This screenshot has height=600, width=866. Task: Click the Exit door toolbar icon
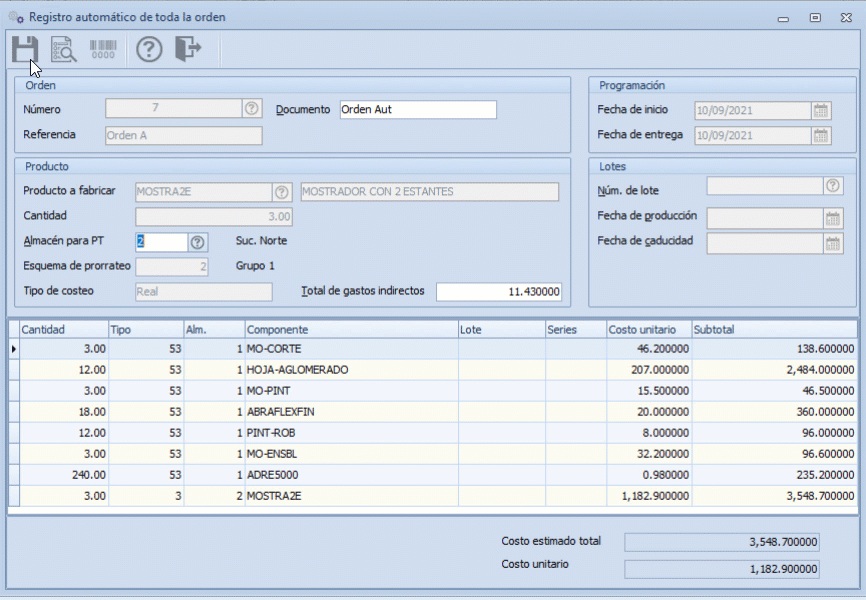tap(188, 49)
